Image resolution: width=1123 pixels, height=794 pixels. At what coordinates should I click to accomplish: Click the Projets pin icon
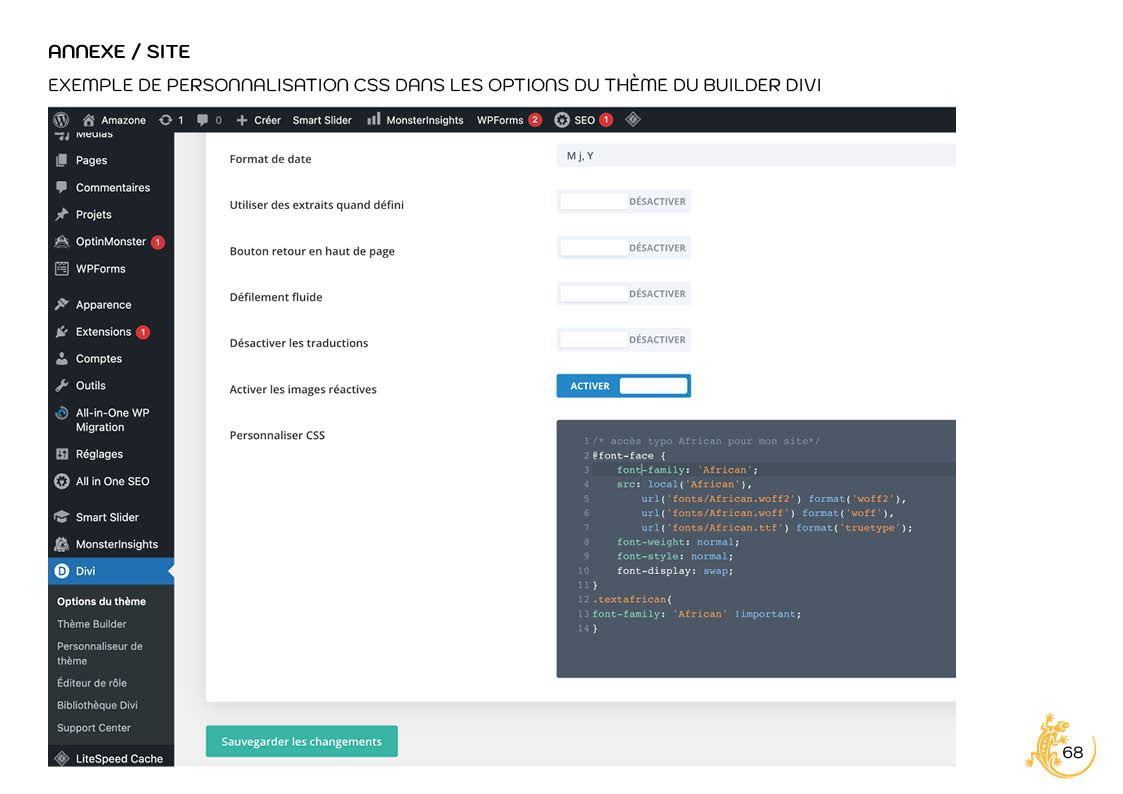pyautogui.click(x=62, y=214)
